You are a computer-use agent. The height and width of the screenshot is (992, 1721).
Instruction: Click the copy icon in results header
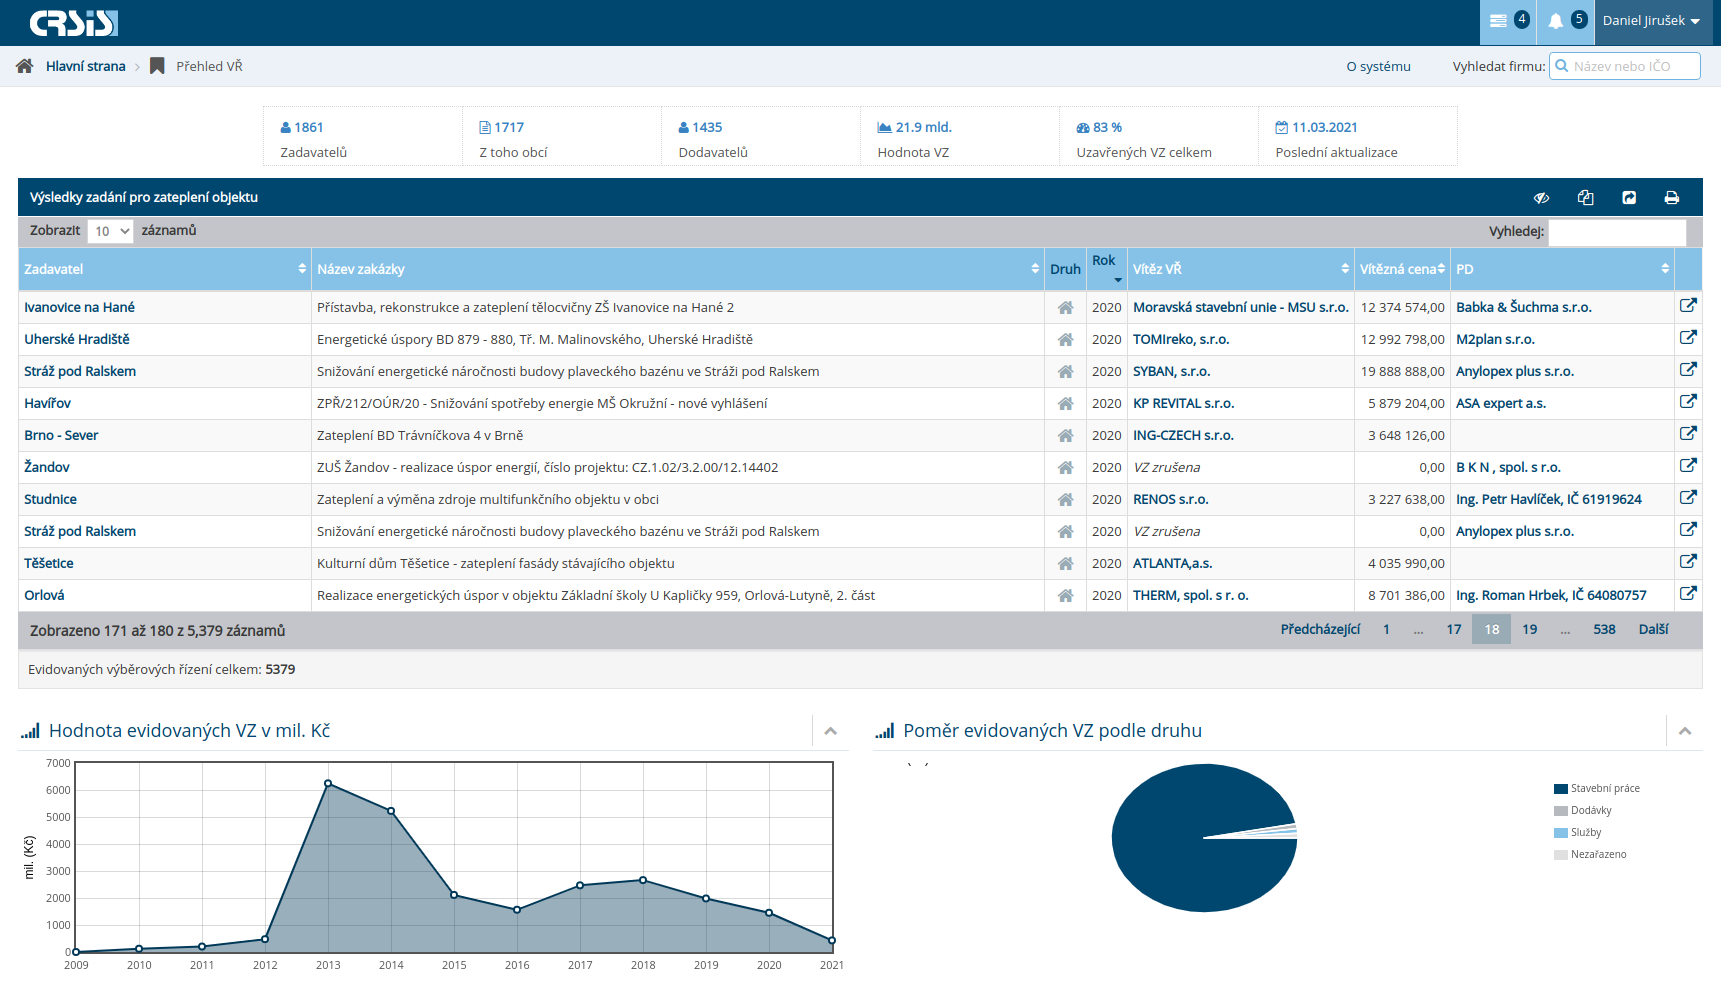pos(1585,198)
